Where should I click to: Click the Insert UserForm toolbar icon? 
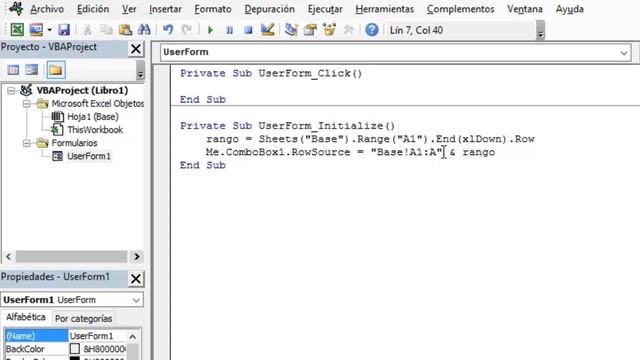point(36,30)
